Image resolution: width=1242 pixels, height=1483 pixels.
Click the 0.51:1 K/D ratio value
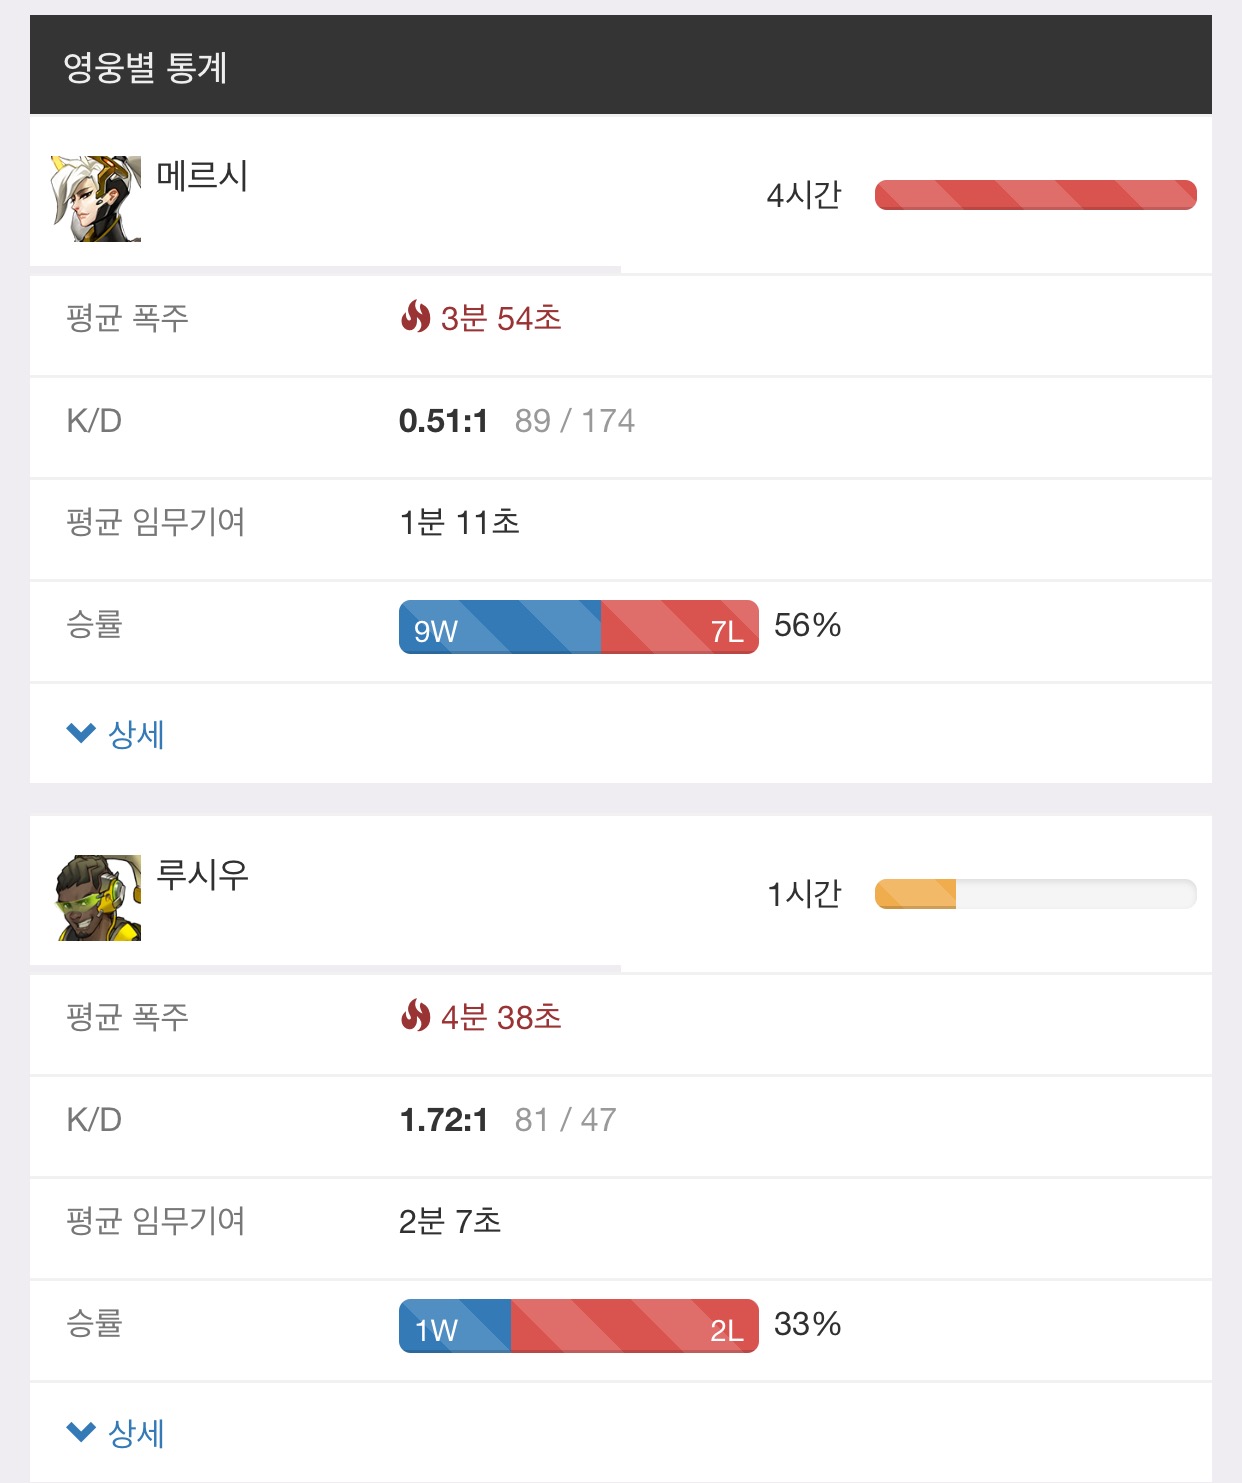click(443, 421)
